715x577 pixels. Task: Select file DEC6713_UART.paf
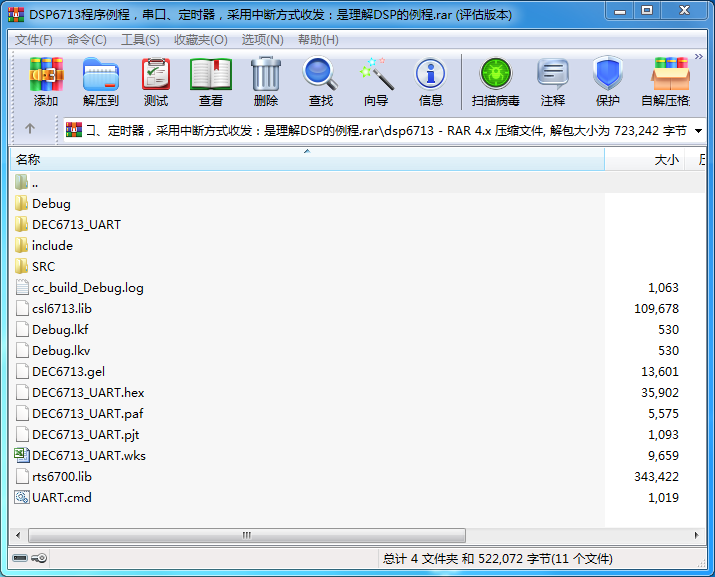(79, 413)
